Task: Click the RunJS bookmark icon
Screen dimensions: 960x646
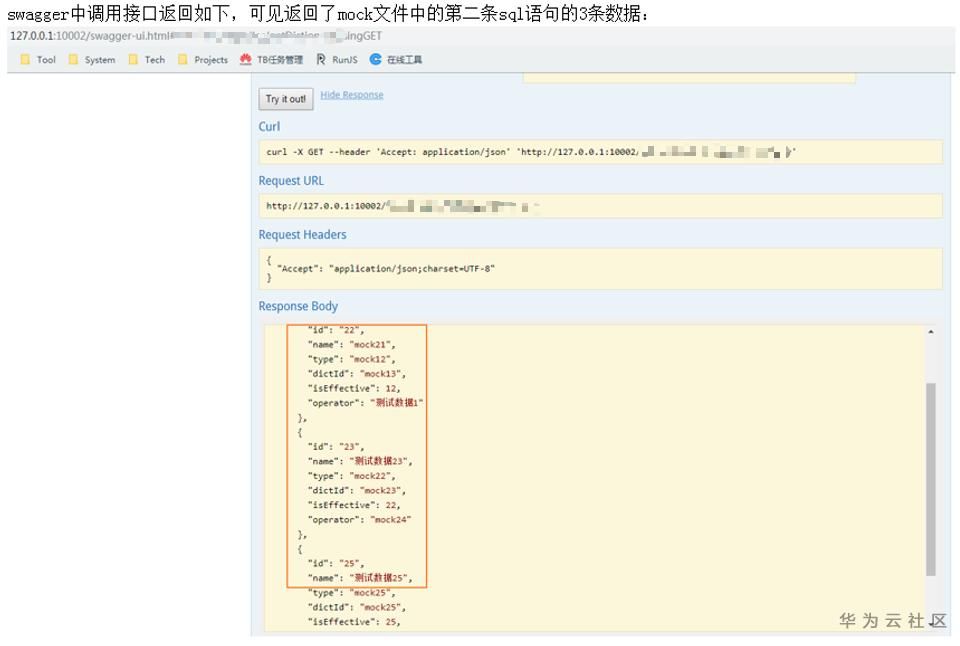Action: coord(321,59)
